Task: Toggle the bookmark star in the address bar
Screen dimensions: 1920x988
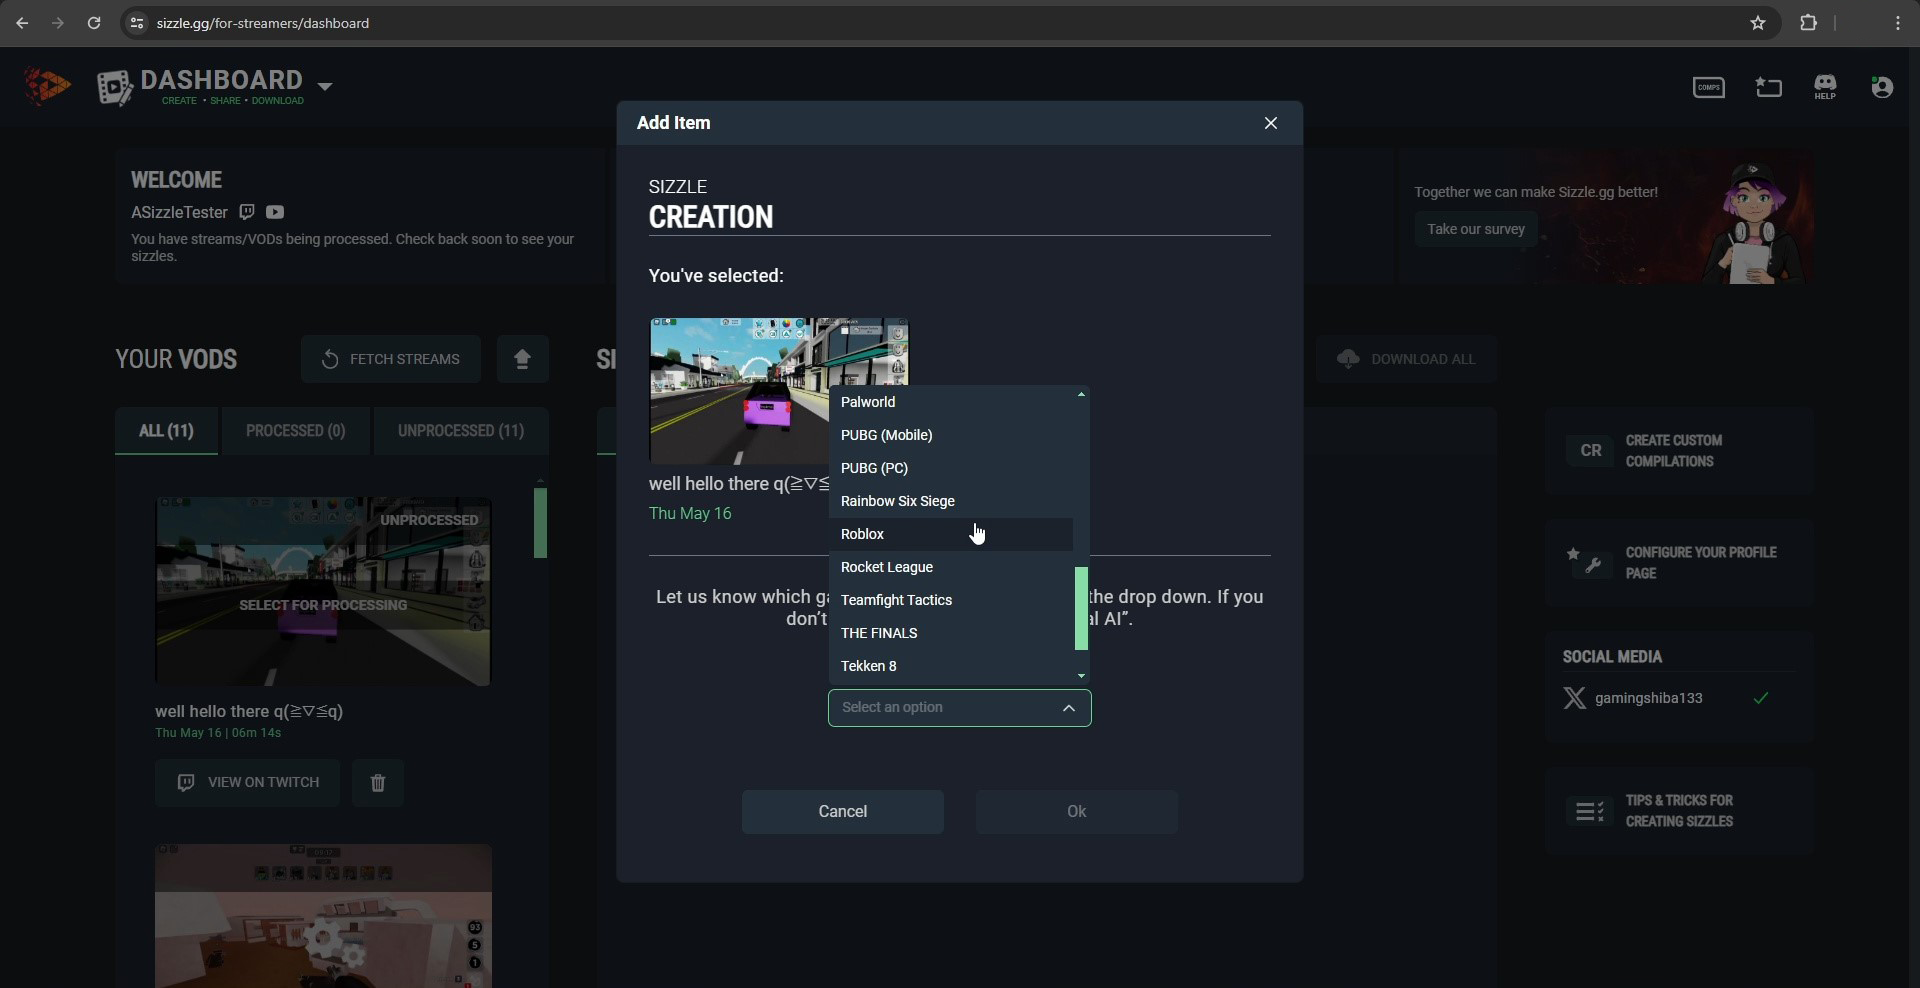Action: tap(1758, 23)
